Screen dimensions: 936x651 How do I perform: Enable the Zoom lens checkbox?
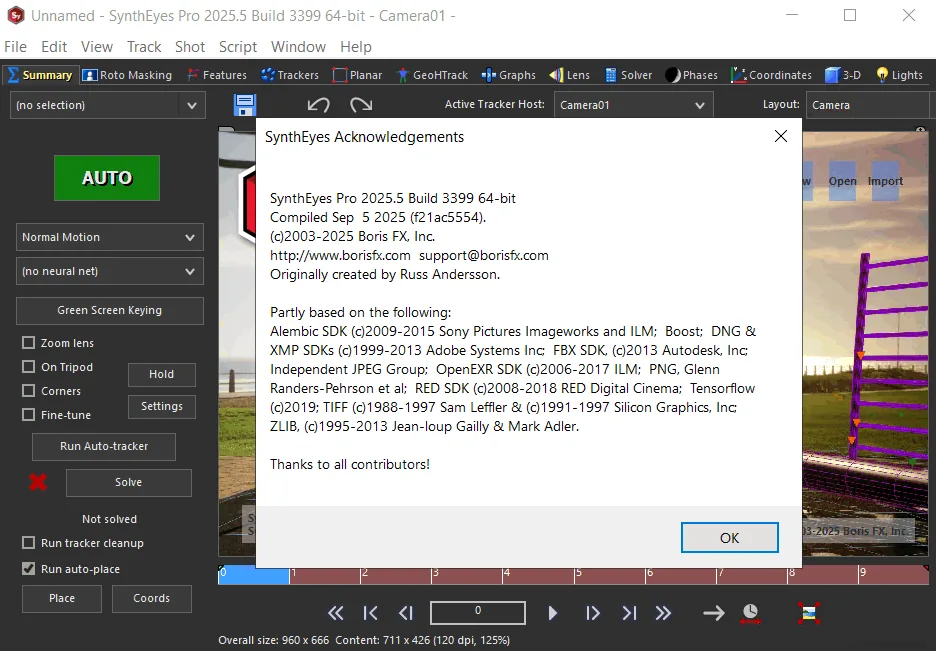click(28, 343)
